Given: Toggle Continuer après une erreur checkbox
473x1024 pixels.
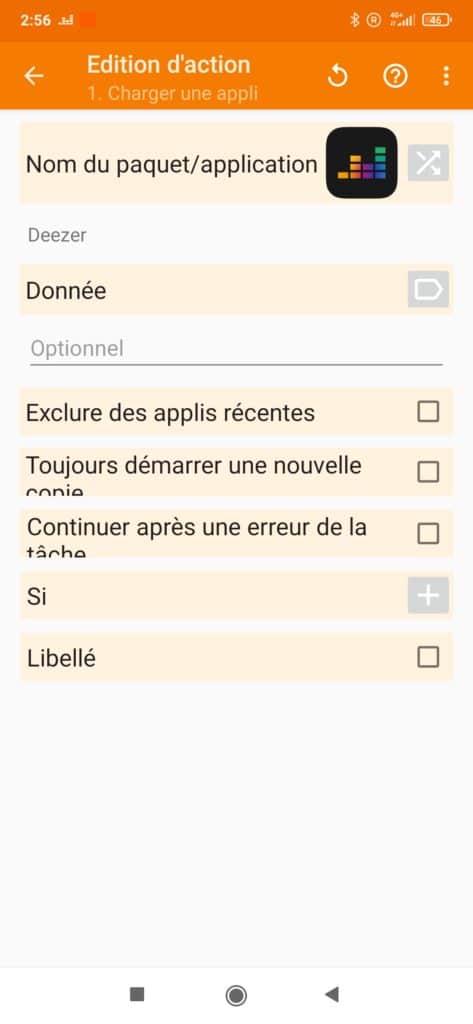Looking at the screenshot, I should click(428, 534).
